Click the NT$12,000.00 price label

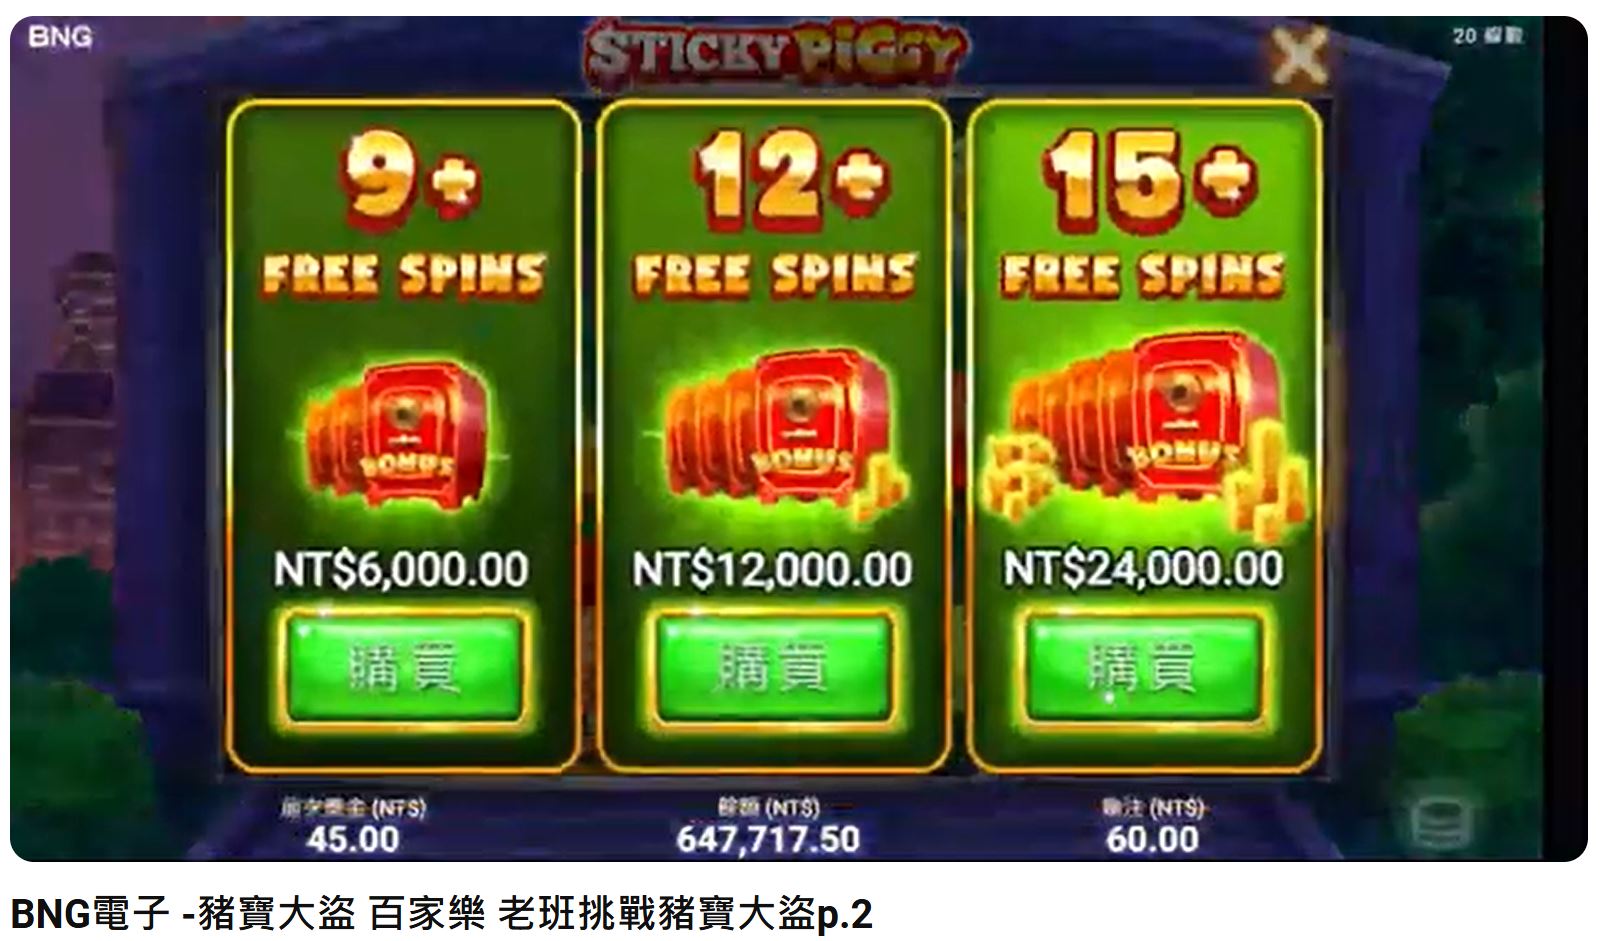pyautogui.click(x=772, y=570)
